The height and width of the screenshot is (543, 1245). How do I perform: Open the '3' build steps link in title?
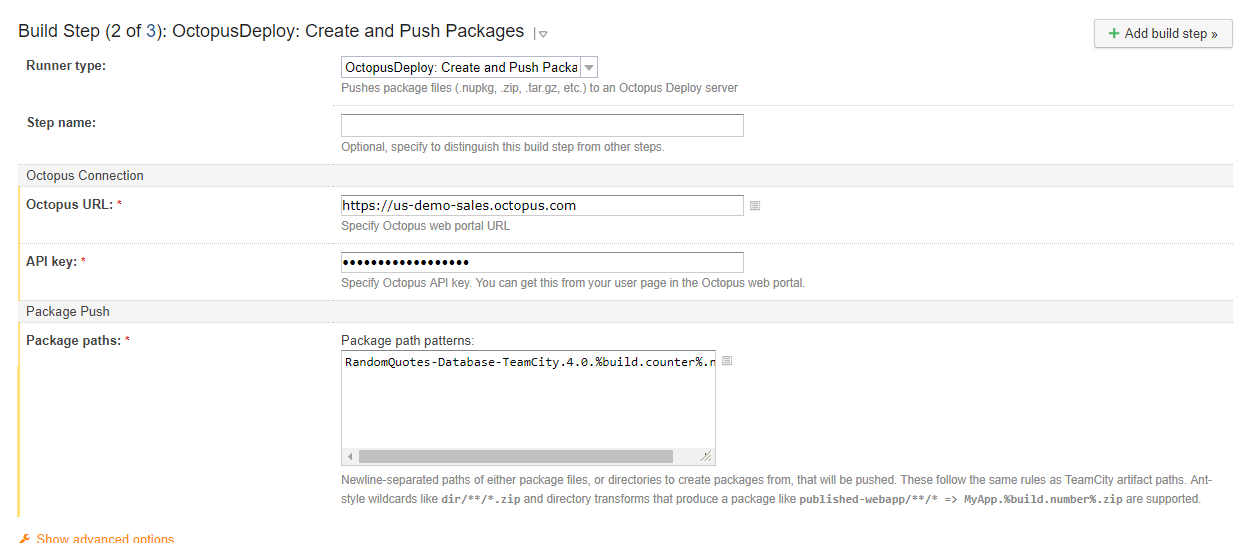tap(151, 32)
